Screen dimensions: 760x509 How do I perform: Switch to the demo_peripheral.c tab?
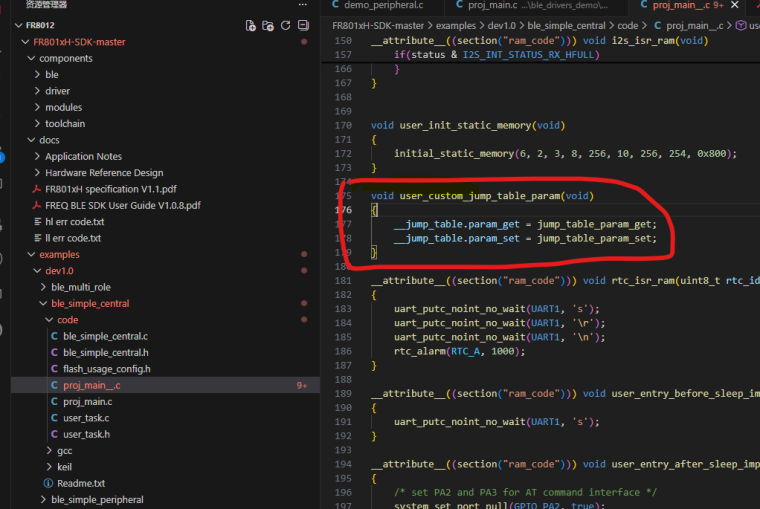pyautogui.click(x=383, y=5)
